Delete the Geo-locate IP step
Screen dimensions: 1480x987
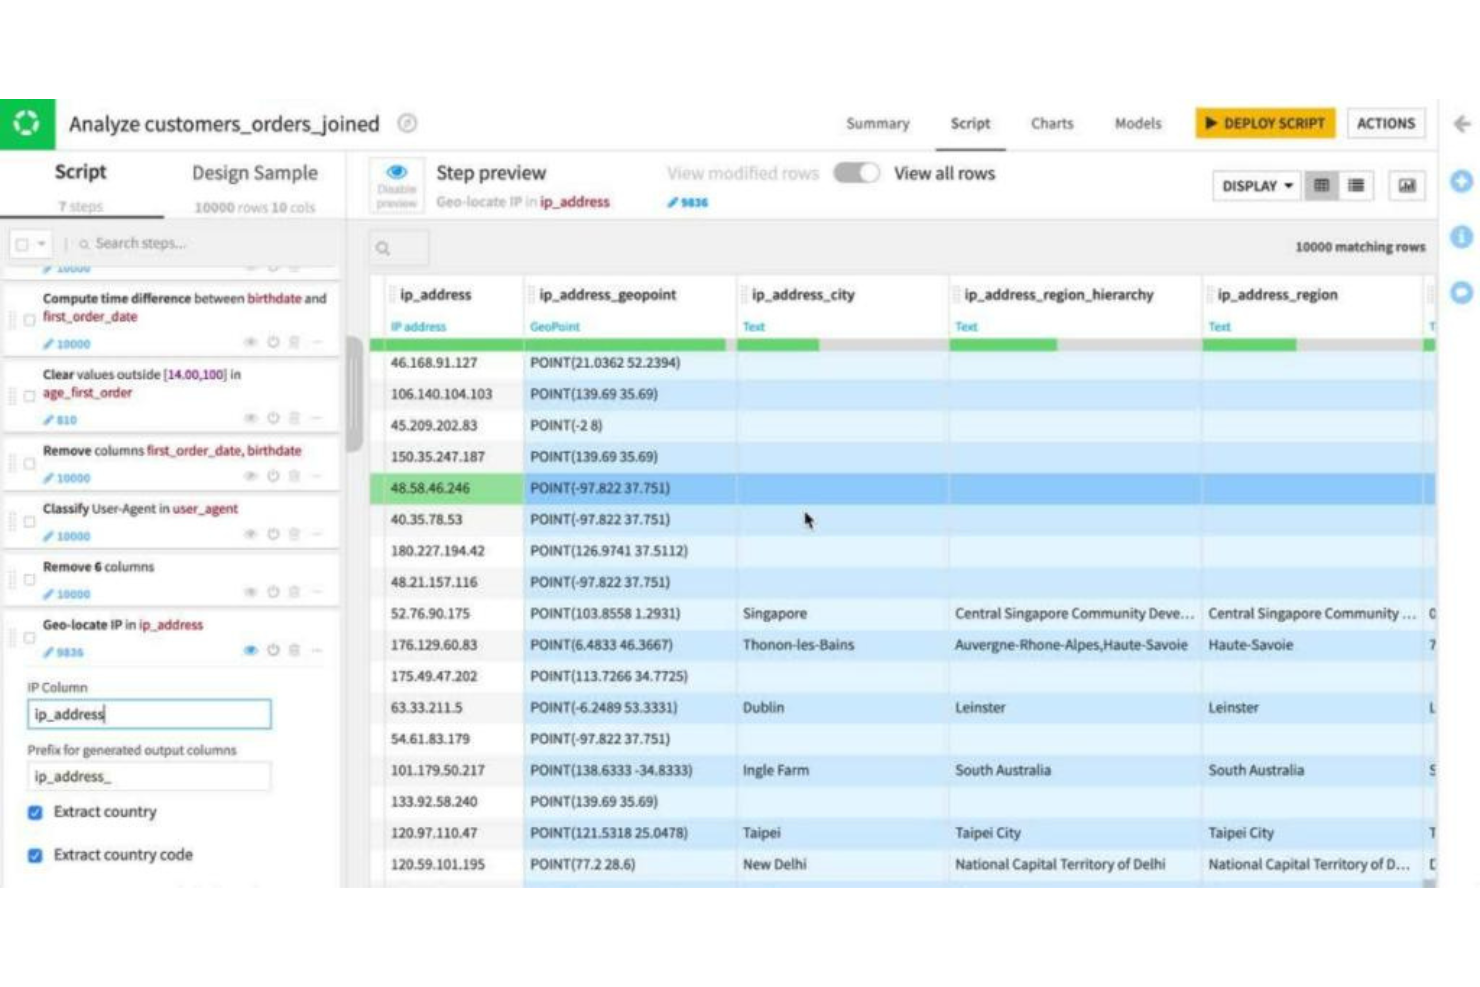[294, 650]
